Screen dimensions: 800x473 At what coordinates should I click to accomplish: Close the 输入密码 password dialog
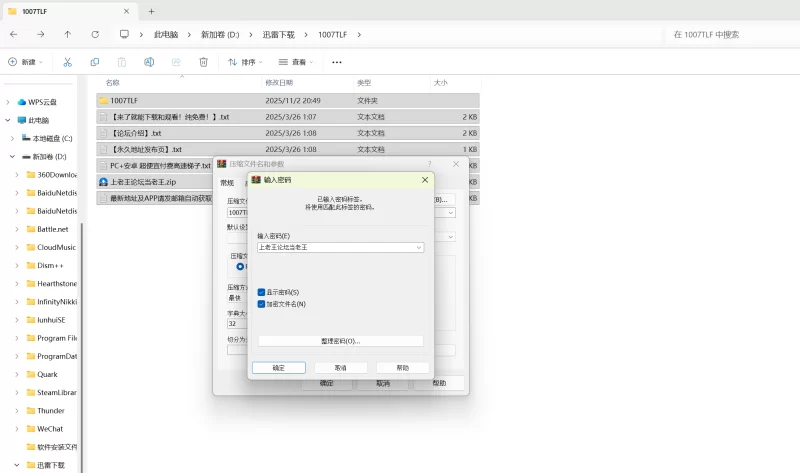coord(424,180)
